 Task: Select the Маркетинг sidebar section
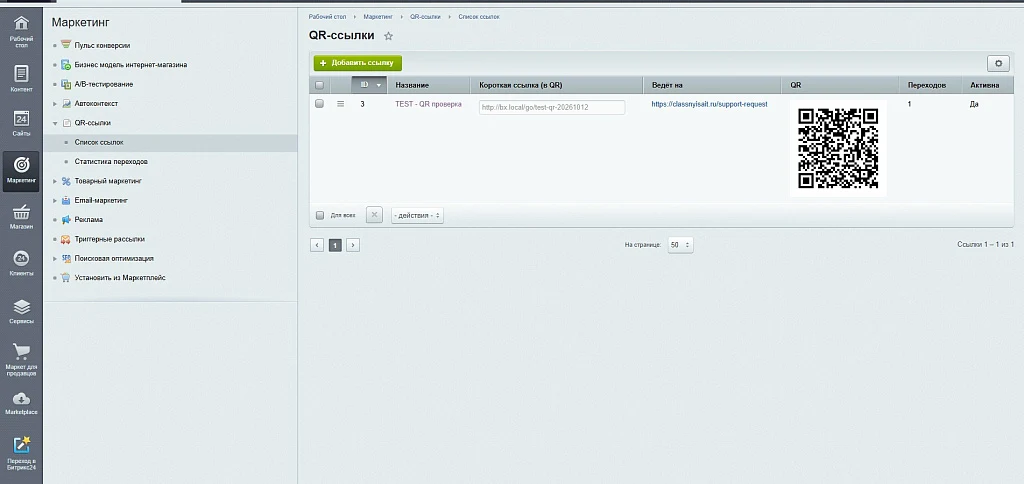tap(21, 171)
